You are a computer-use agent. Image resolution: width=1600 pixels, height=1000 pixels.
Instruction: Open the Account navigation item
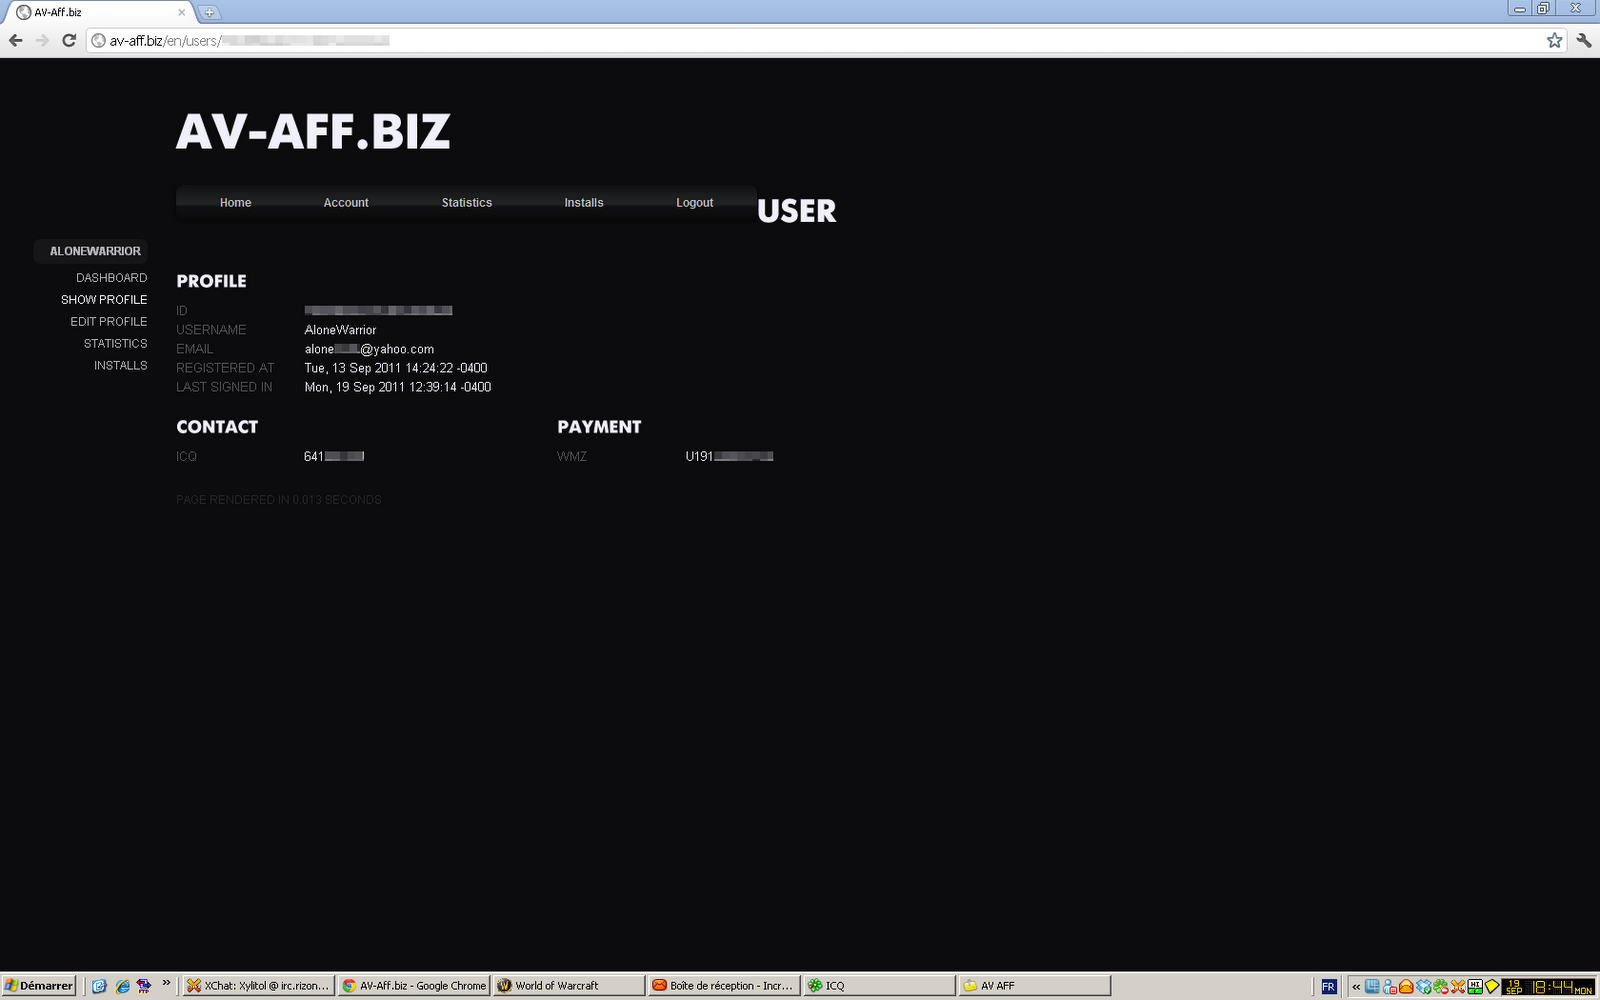346,202
